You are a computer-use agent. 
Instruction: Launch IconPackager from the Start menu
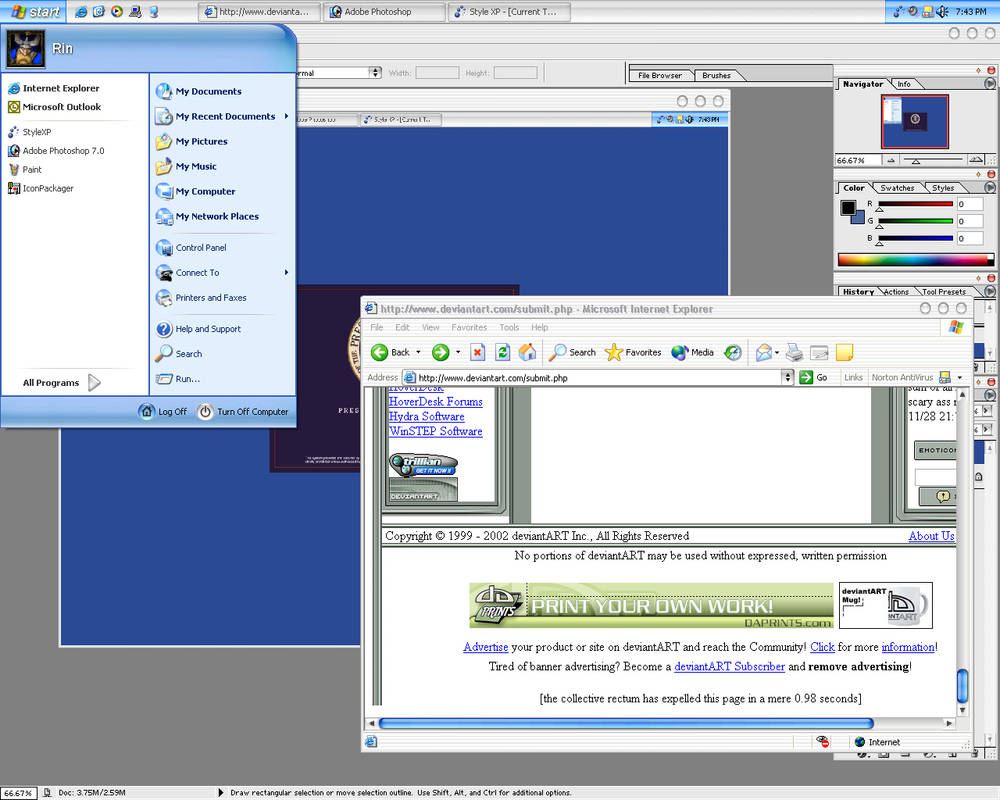[x=41, y=188]
